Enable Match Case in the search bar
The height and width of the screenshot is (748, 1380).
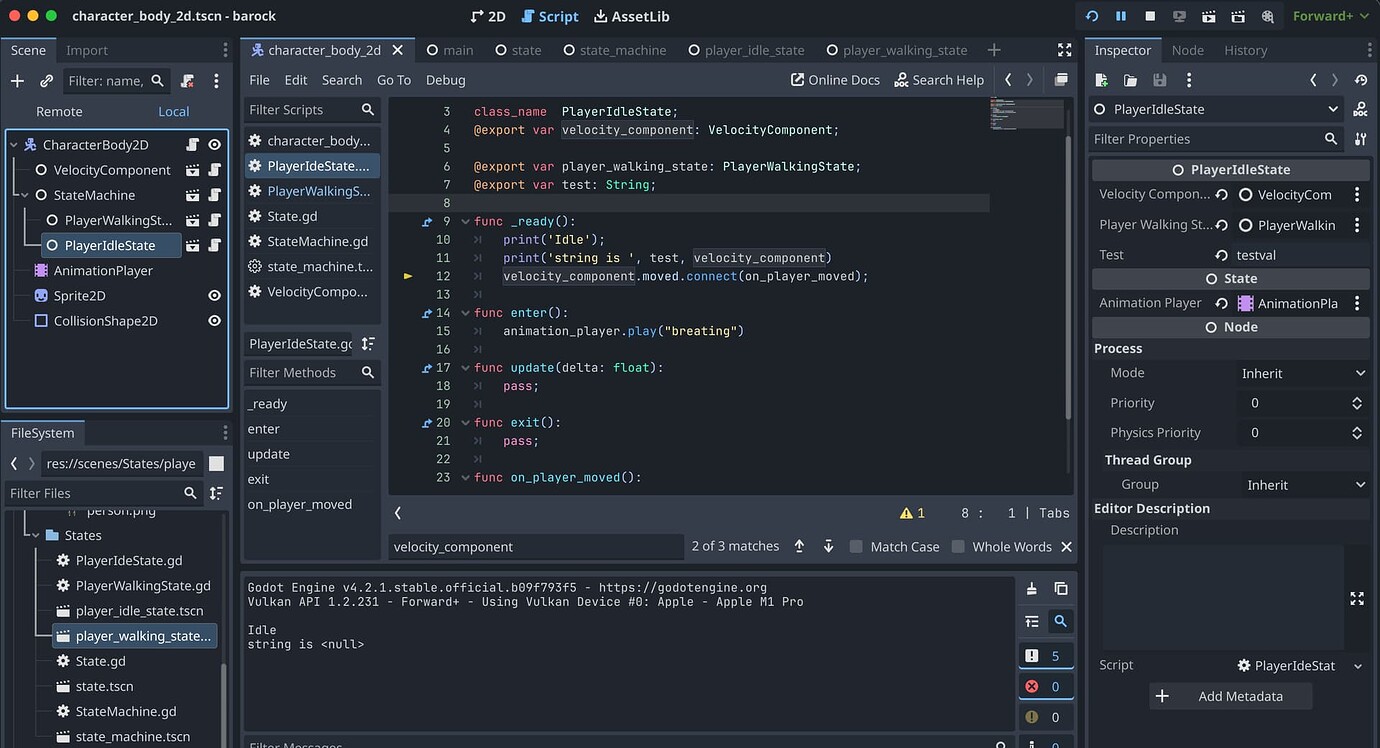pos(856,546)
